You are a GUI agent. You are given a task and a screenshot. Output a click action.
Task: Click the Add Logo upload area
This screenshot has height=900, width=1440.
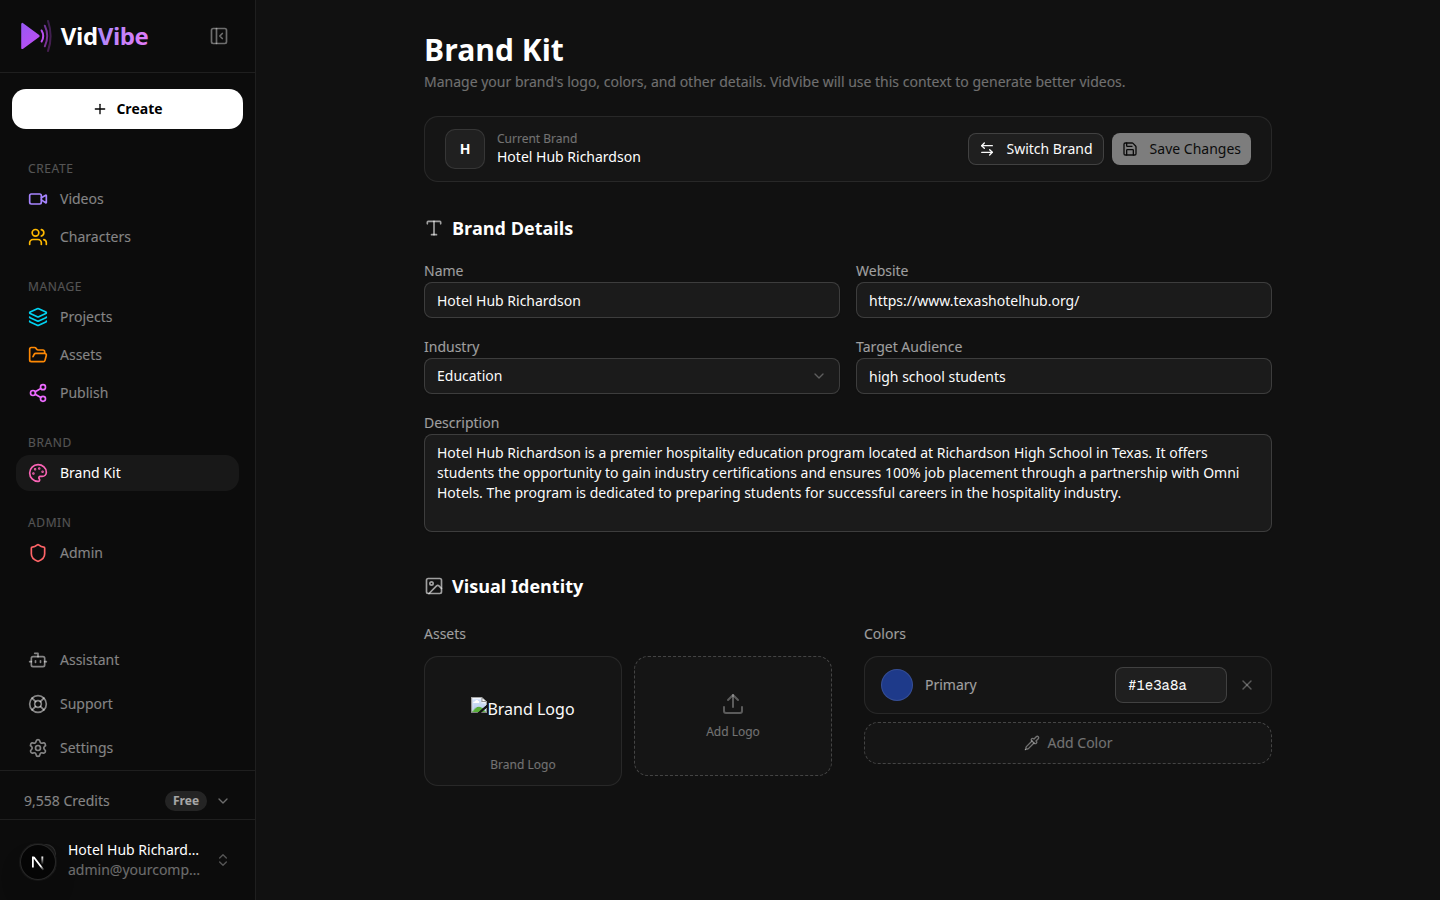pos(732,716)
